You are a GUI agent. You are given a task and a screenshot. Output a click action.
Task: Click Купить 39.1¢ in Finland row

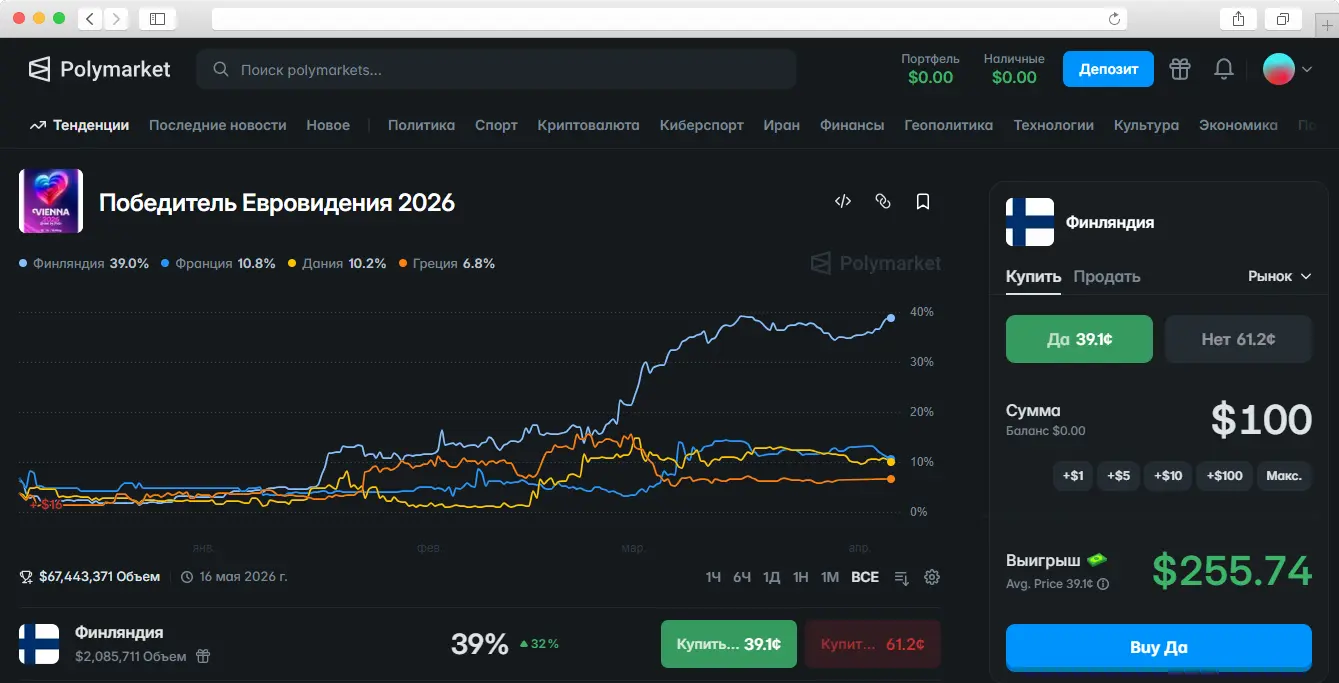point(728,644)
